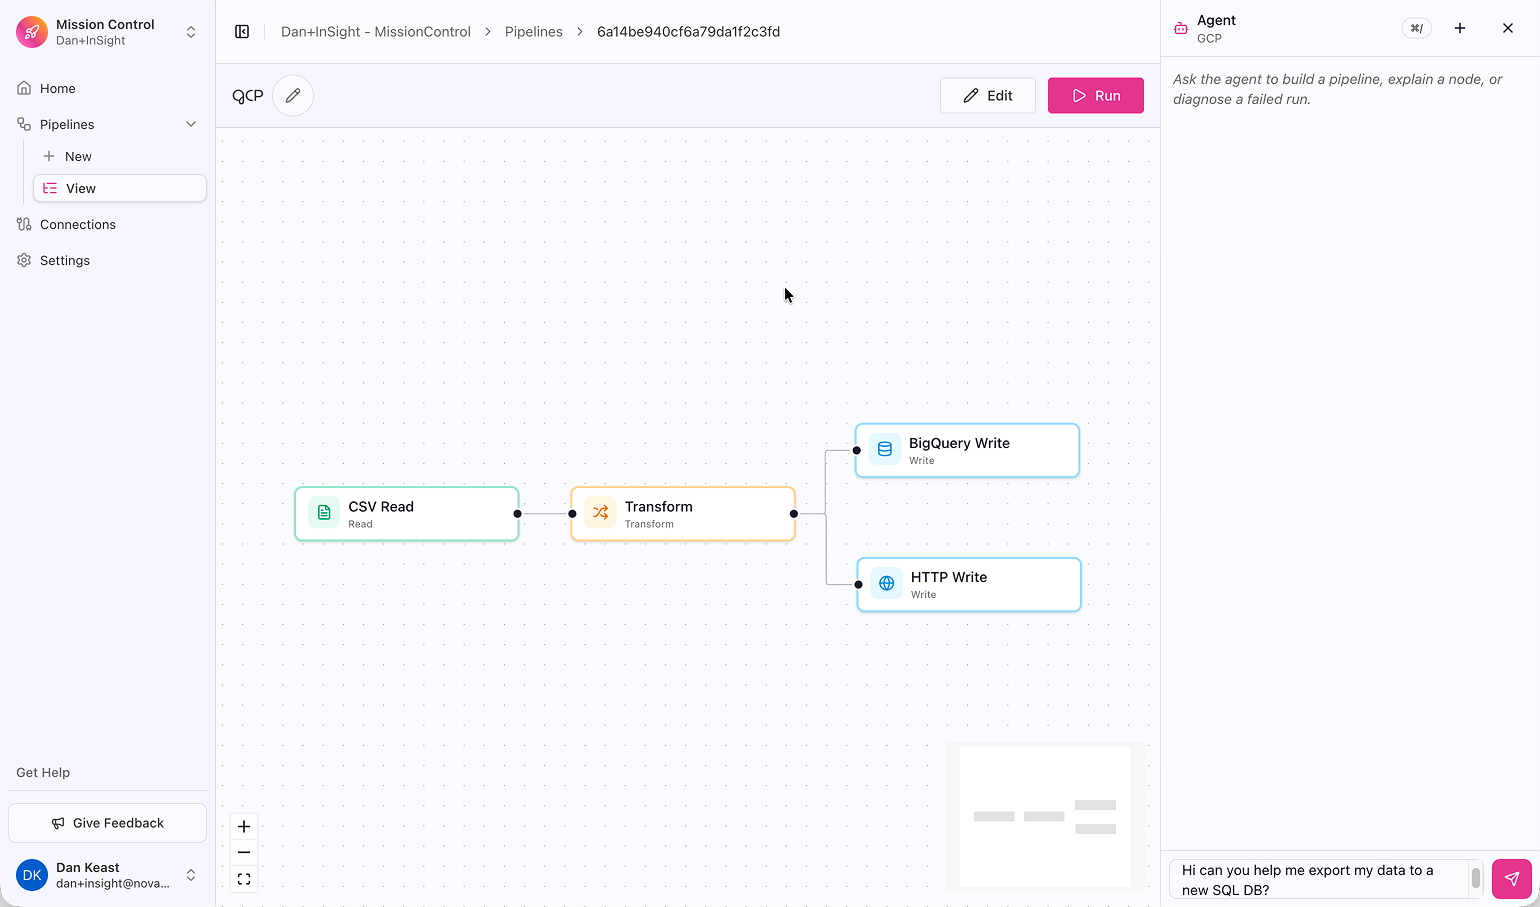Click the DK user avatar

(x=32, y=875)
